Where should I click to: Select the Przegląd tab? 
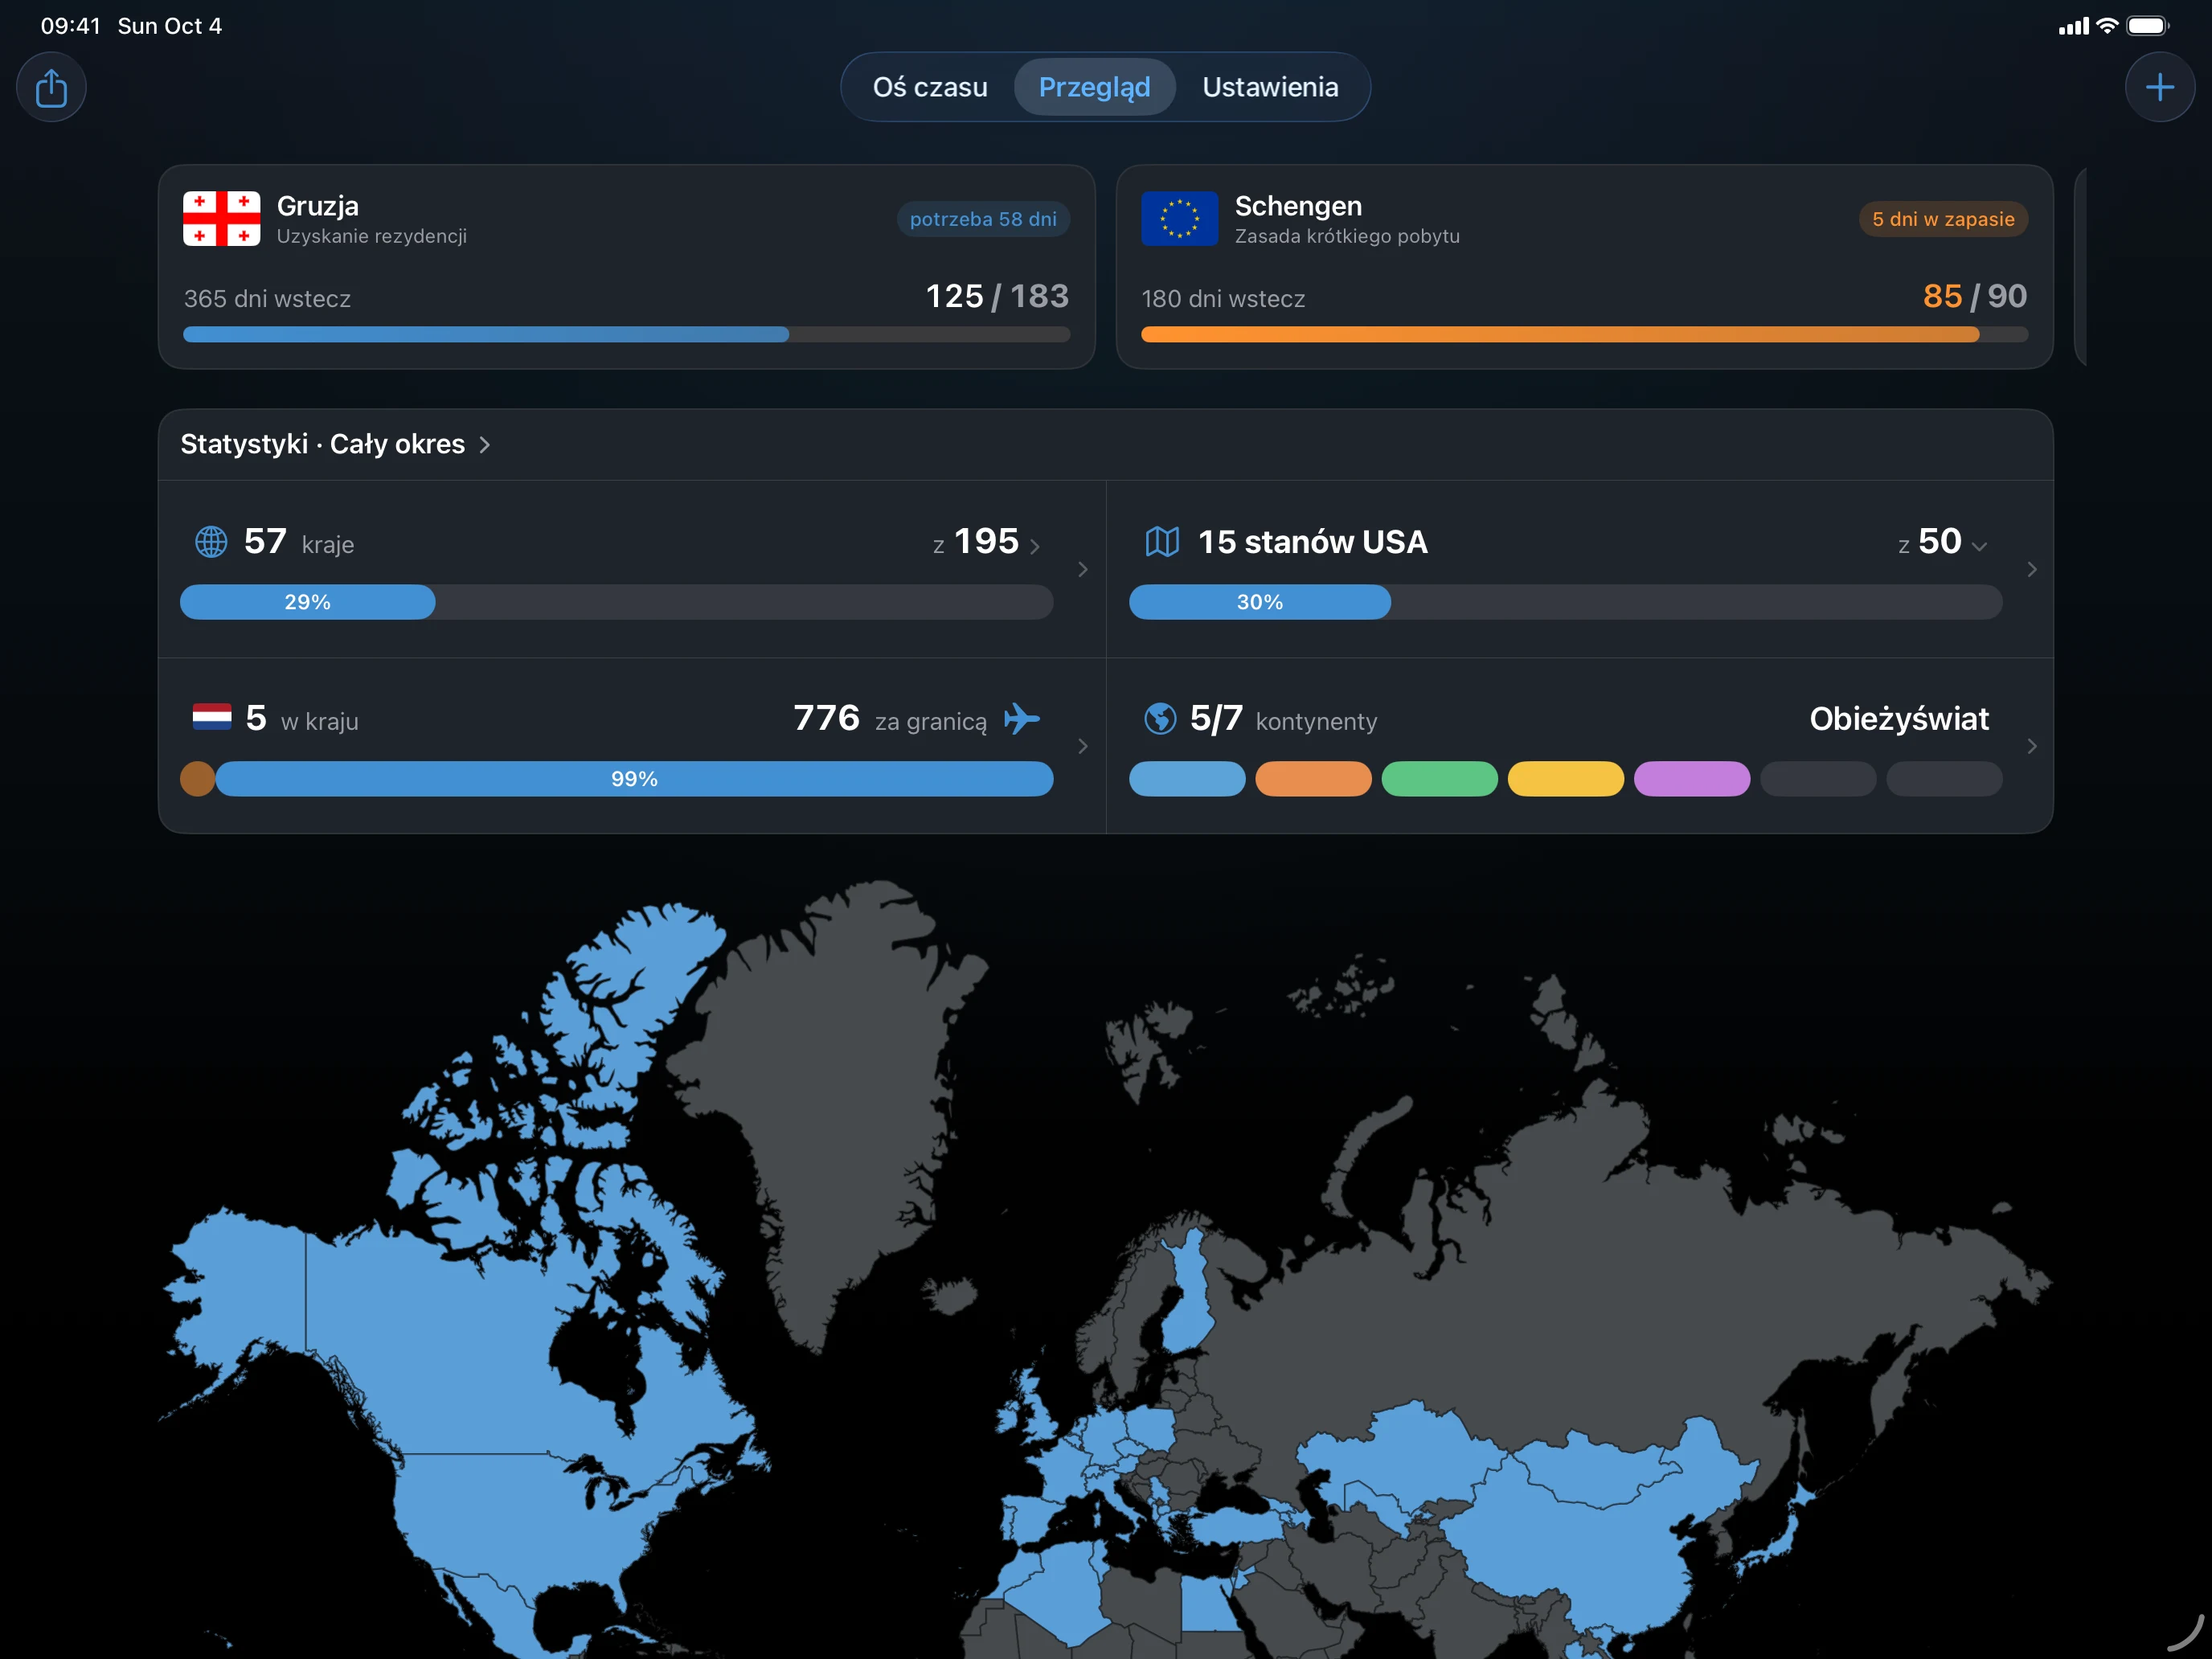(1094, 87)
